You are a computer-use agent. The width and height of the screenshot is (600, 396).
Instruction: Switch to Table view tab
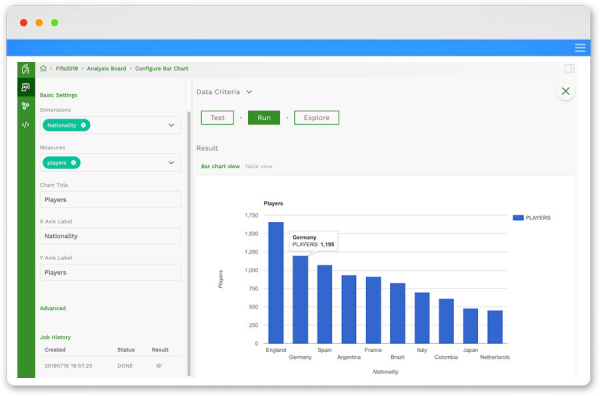(x=259, y=166)
